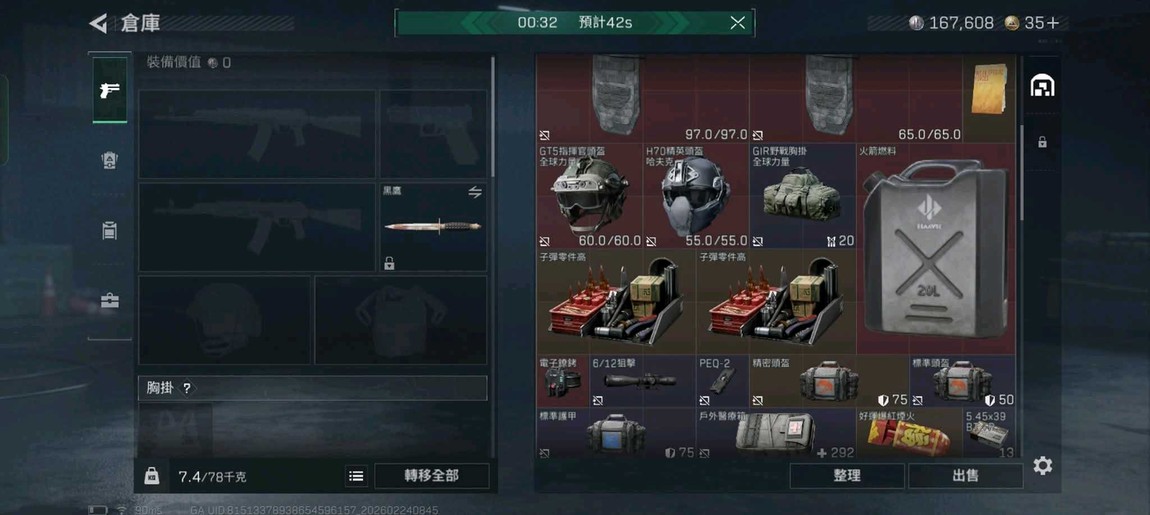Toggle the list view icon beside 轉移全部
This screenshot has width=1150, height=515.
pyautogui.click(x=356, y=476)
